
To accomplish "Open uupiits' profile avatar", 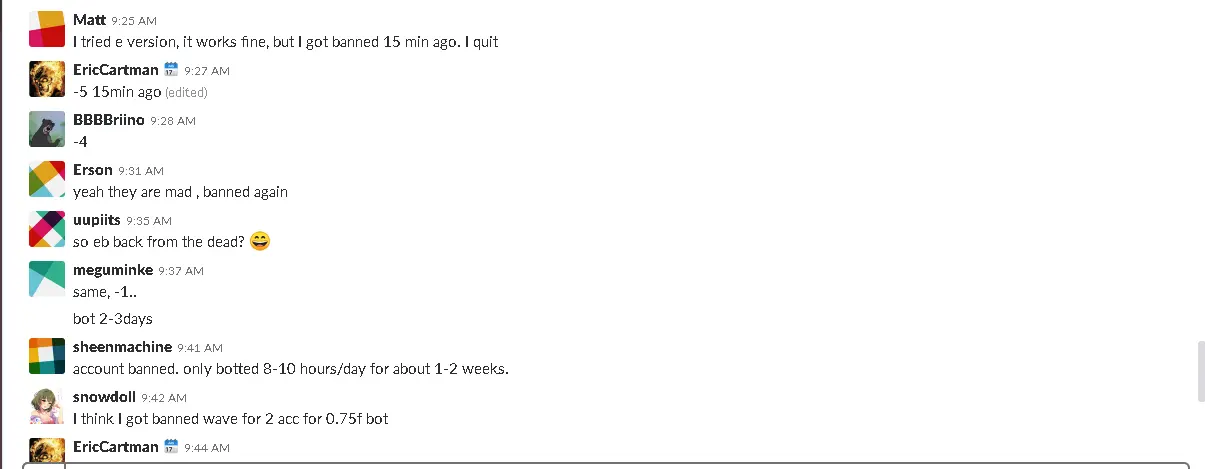I will pyautogui.click(x=47, y=229).
